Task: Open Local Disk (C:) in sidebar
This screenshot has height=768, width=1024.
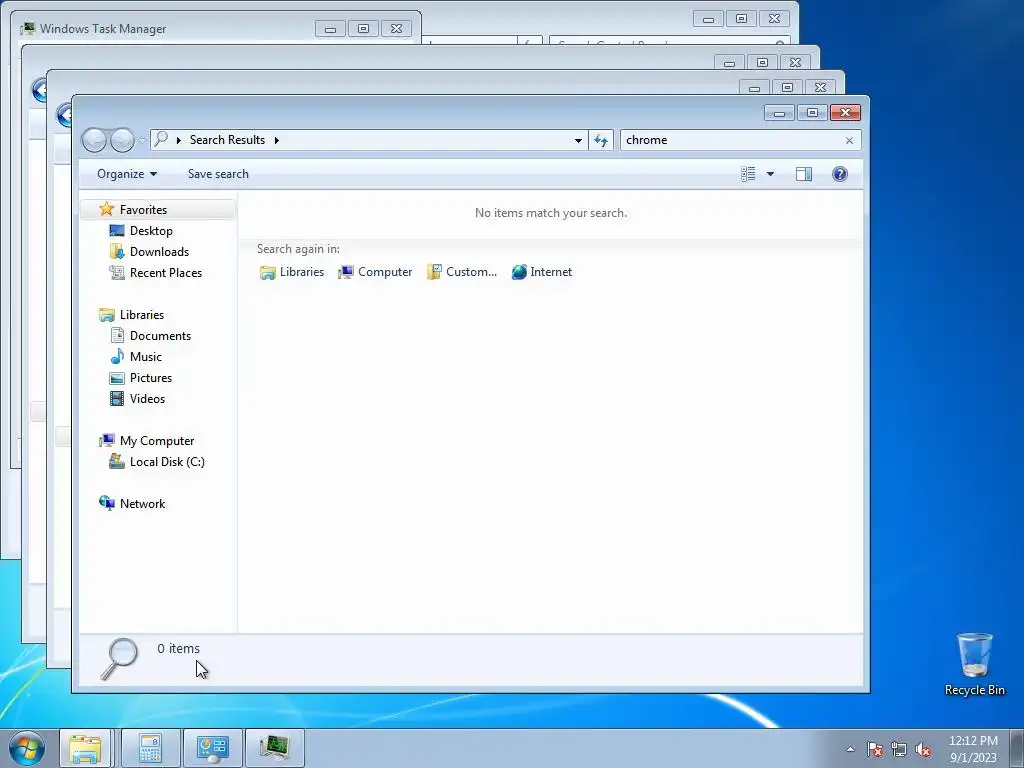Action: coord(167,462)
